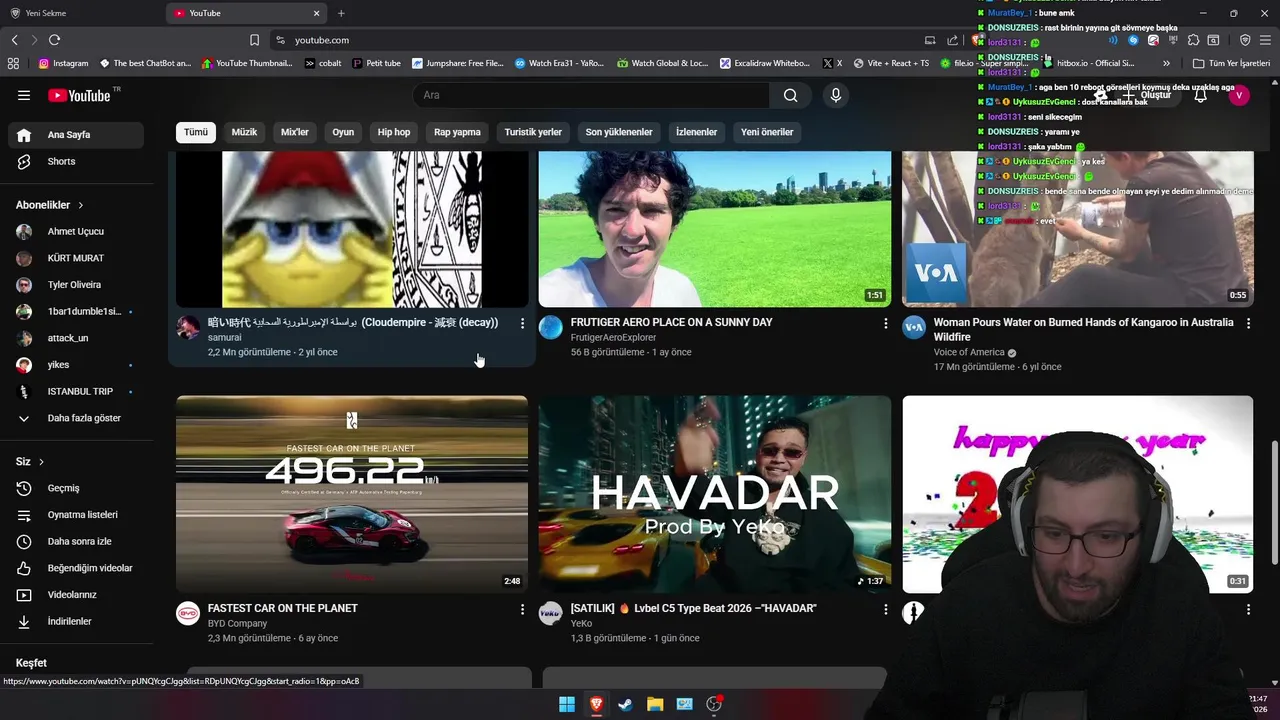
Task: Open İndirilenler in sidebar
Action: point(76,621)
